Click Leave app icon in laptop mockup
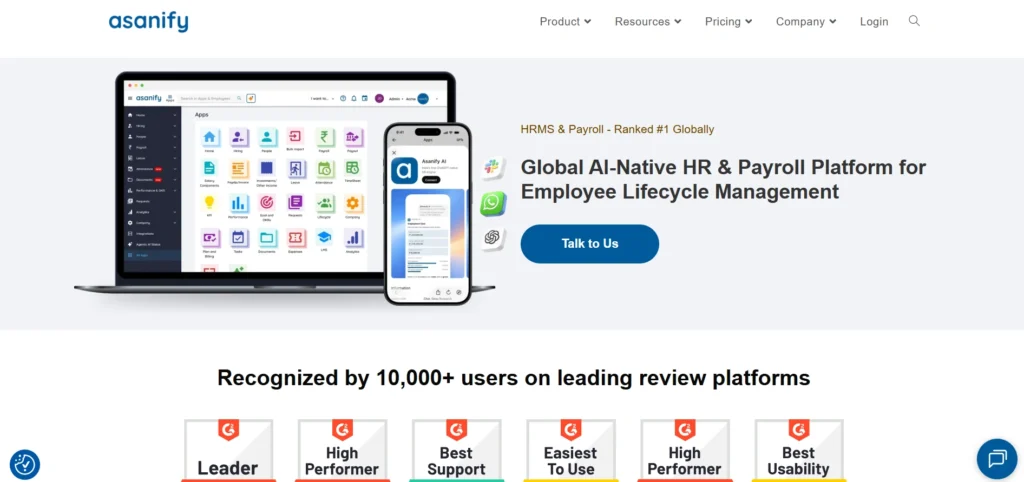 pos(295,169)
